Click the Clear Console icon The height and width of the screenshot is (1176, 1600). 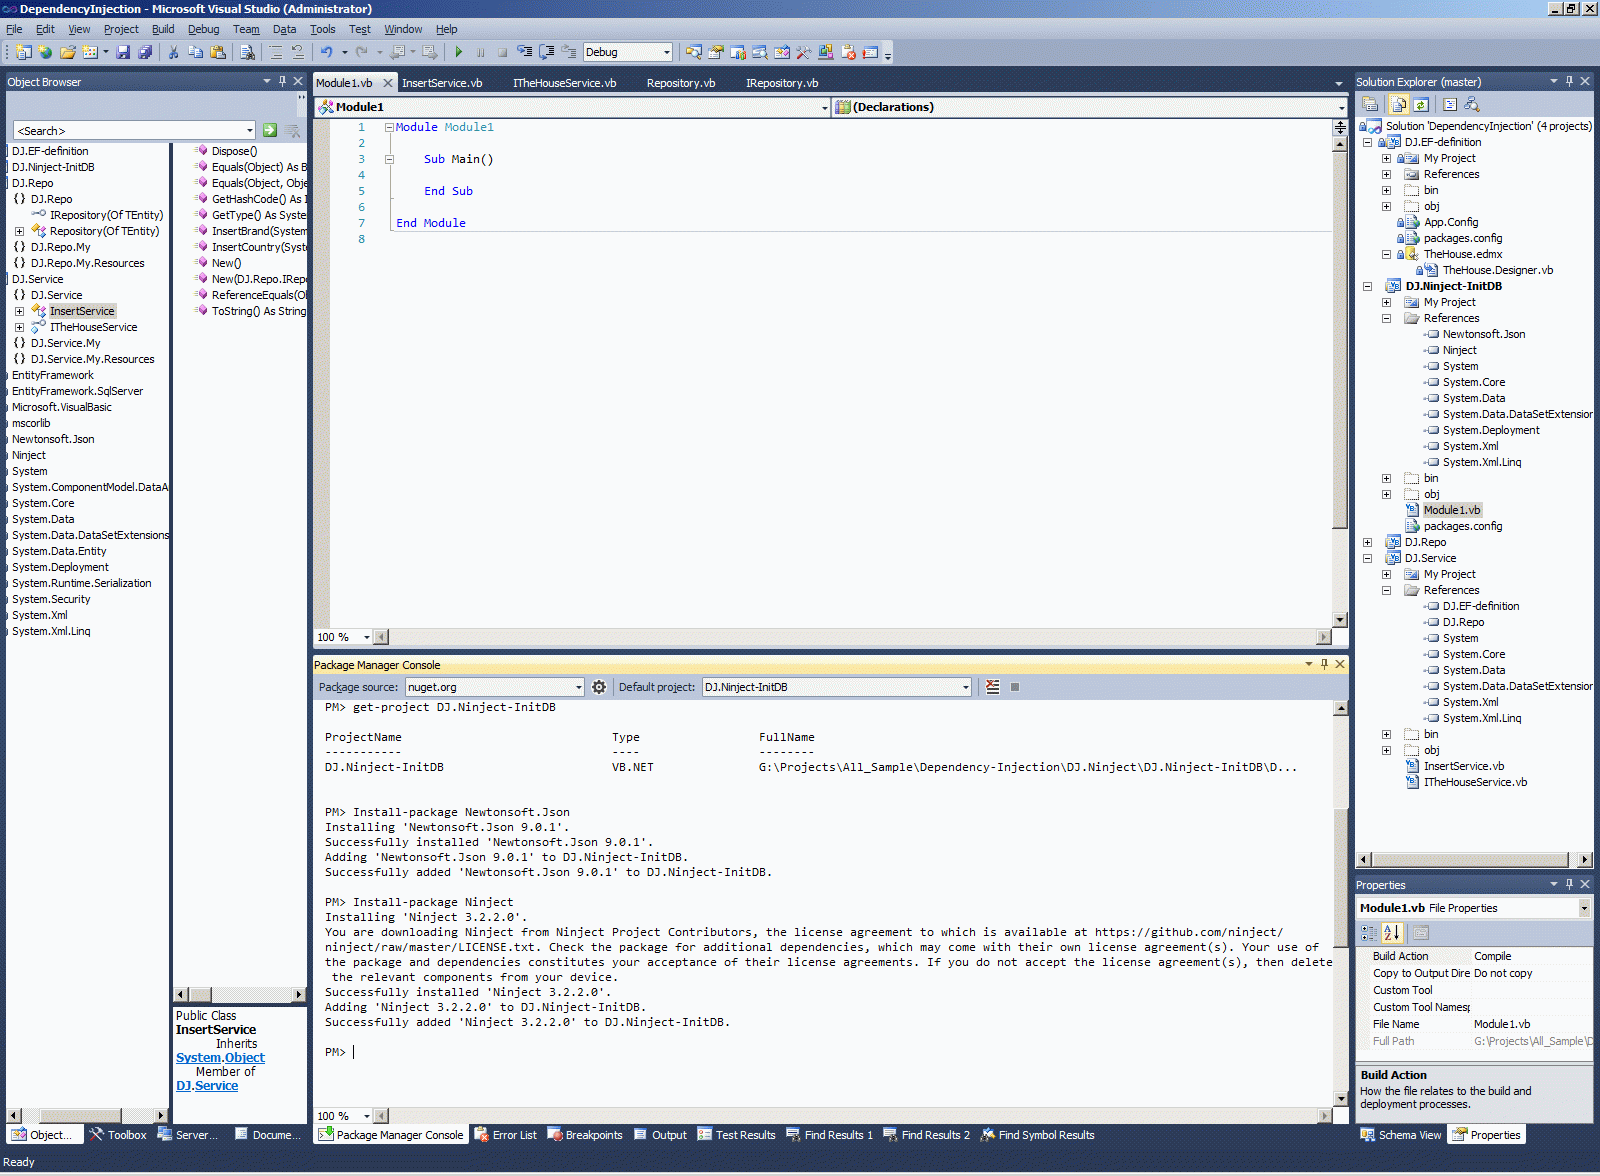tap(993, 687)
